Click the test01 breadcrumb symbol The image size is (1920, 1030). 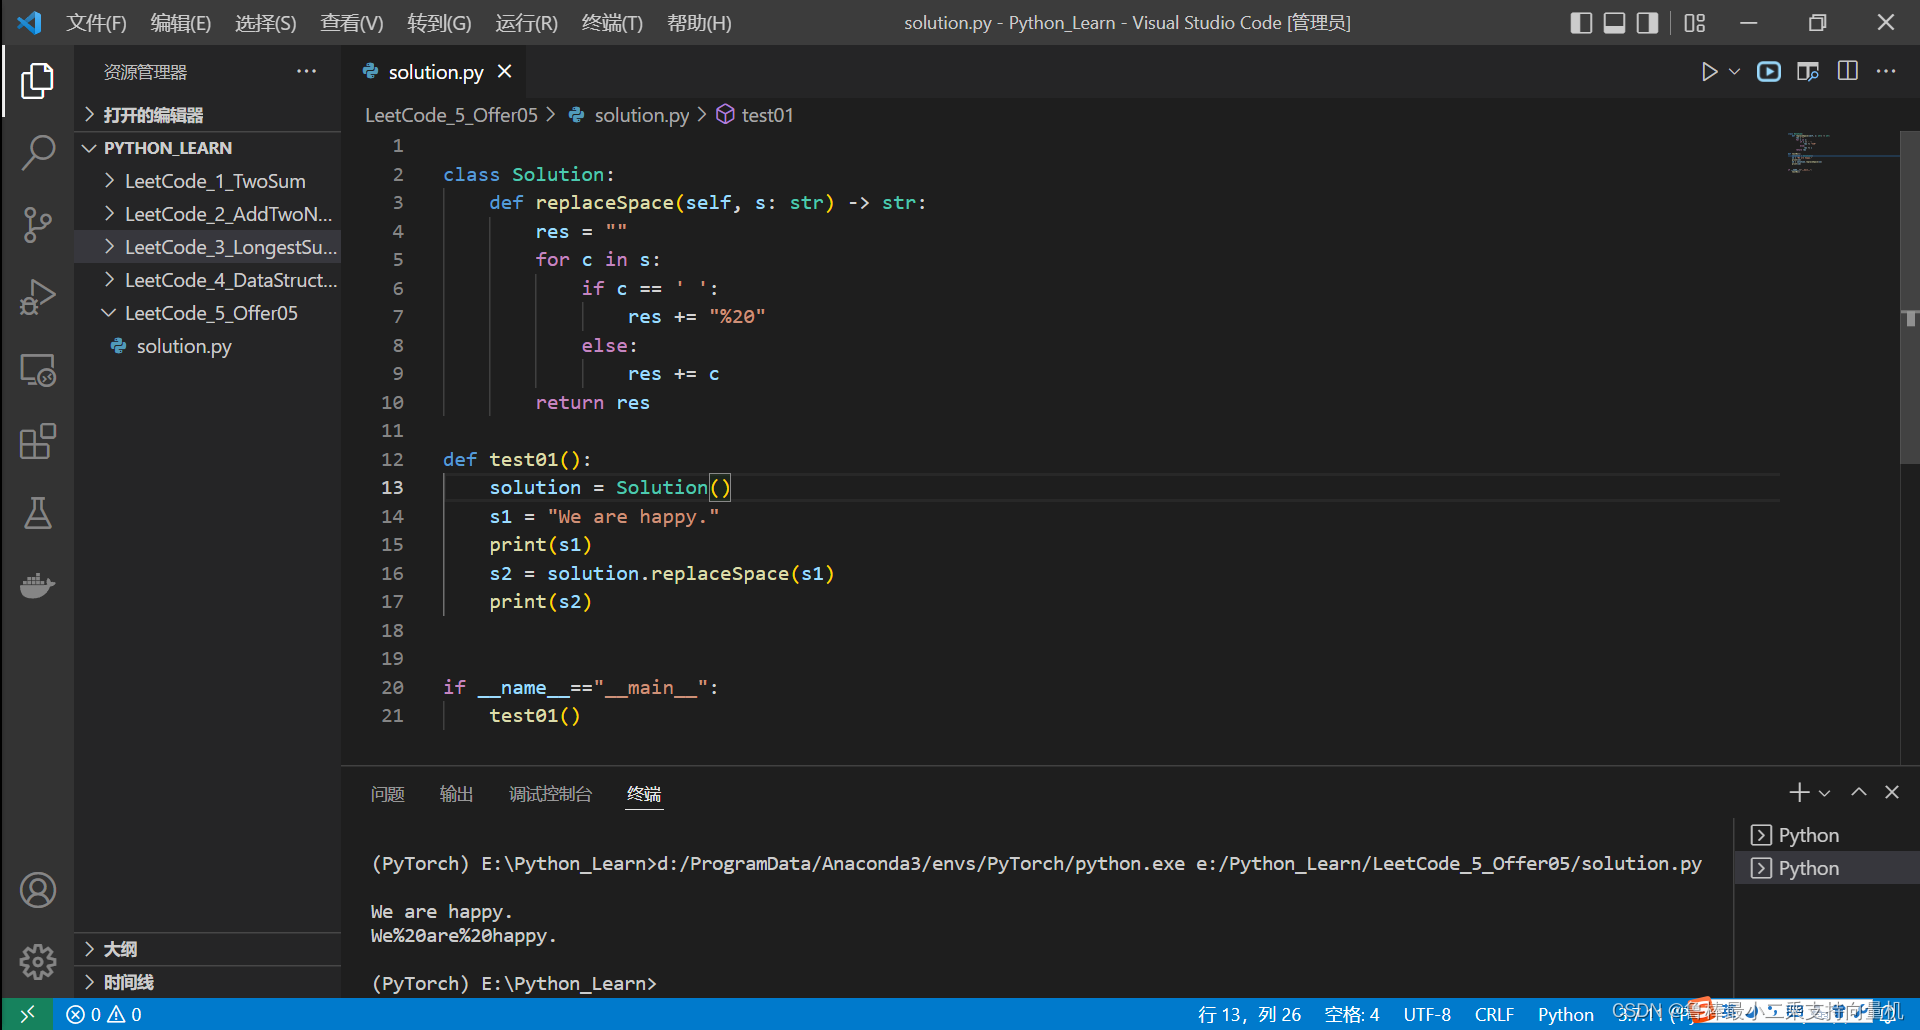tap(756, 115)
